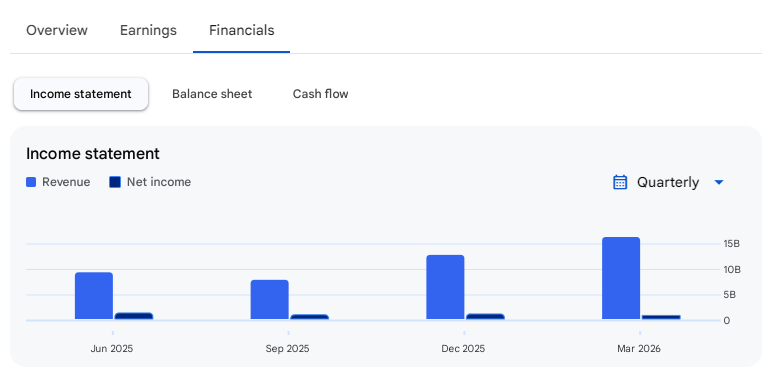Click the 15B axis value

731,243
